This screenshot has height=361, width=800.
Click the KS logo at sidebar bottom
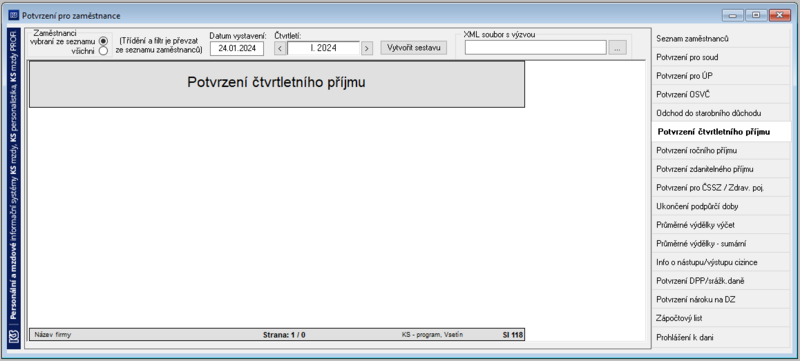coord(14,336)
